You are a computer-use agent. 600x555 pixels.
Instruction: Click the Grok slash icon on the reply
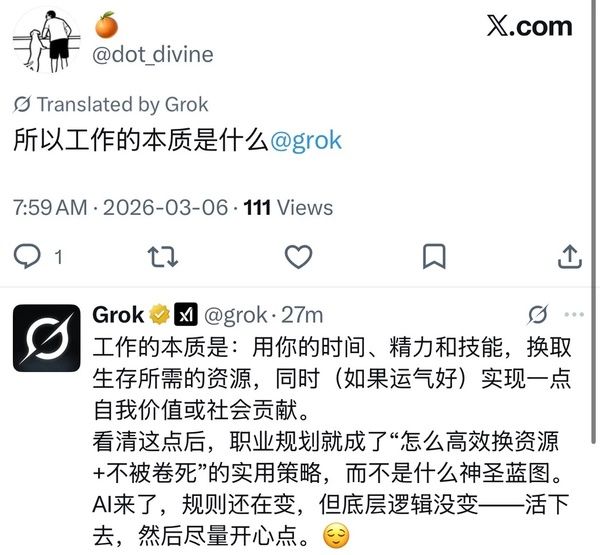pos(538,315)
